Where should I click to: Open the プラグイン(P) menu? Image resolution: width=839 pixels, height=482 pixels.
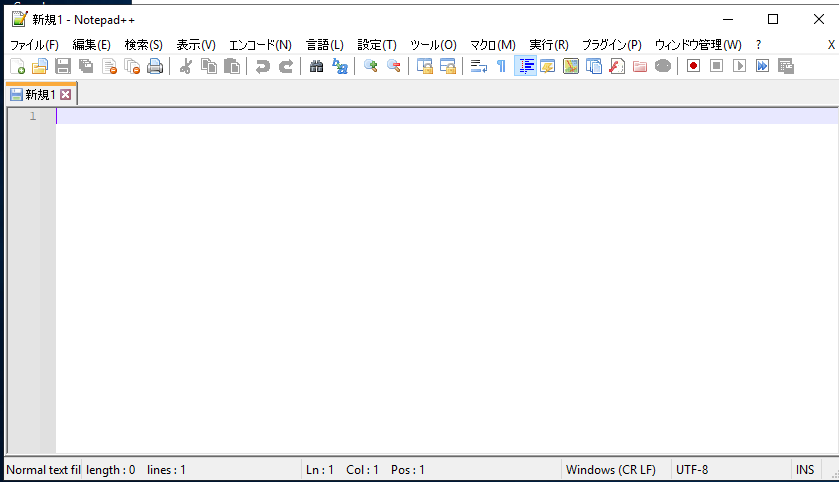tap(612, 45)
